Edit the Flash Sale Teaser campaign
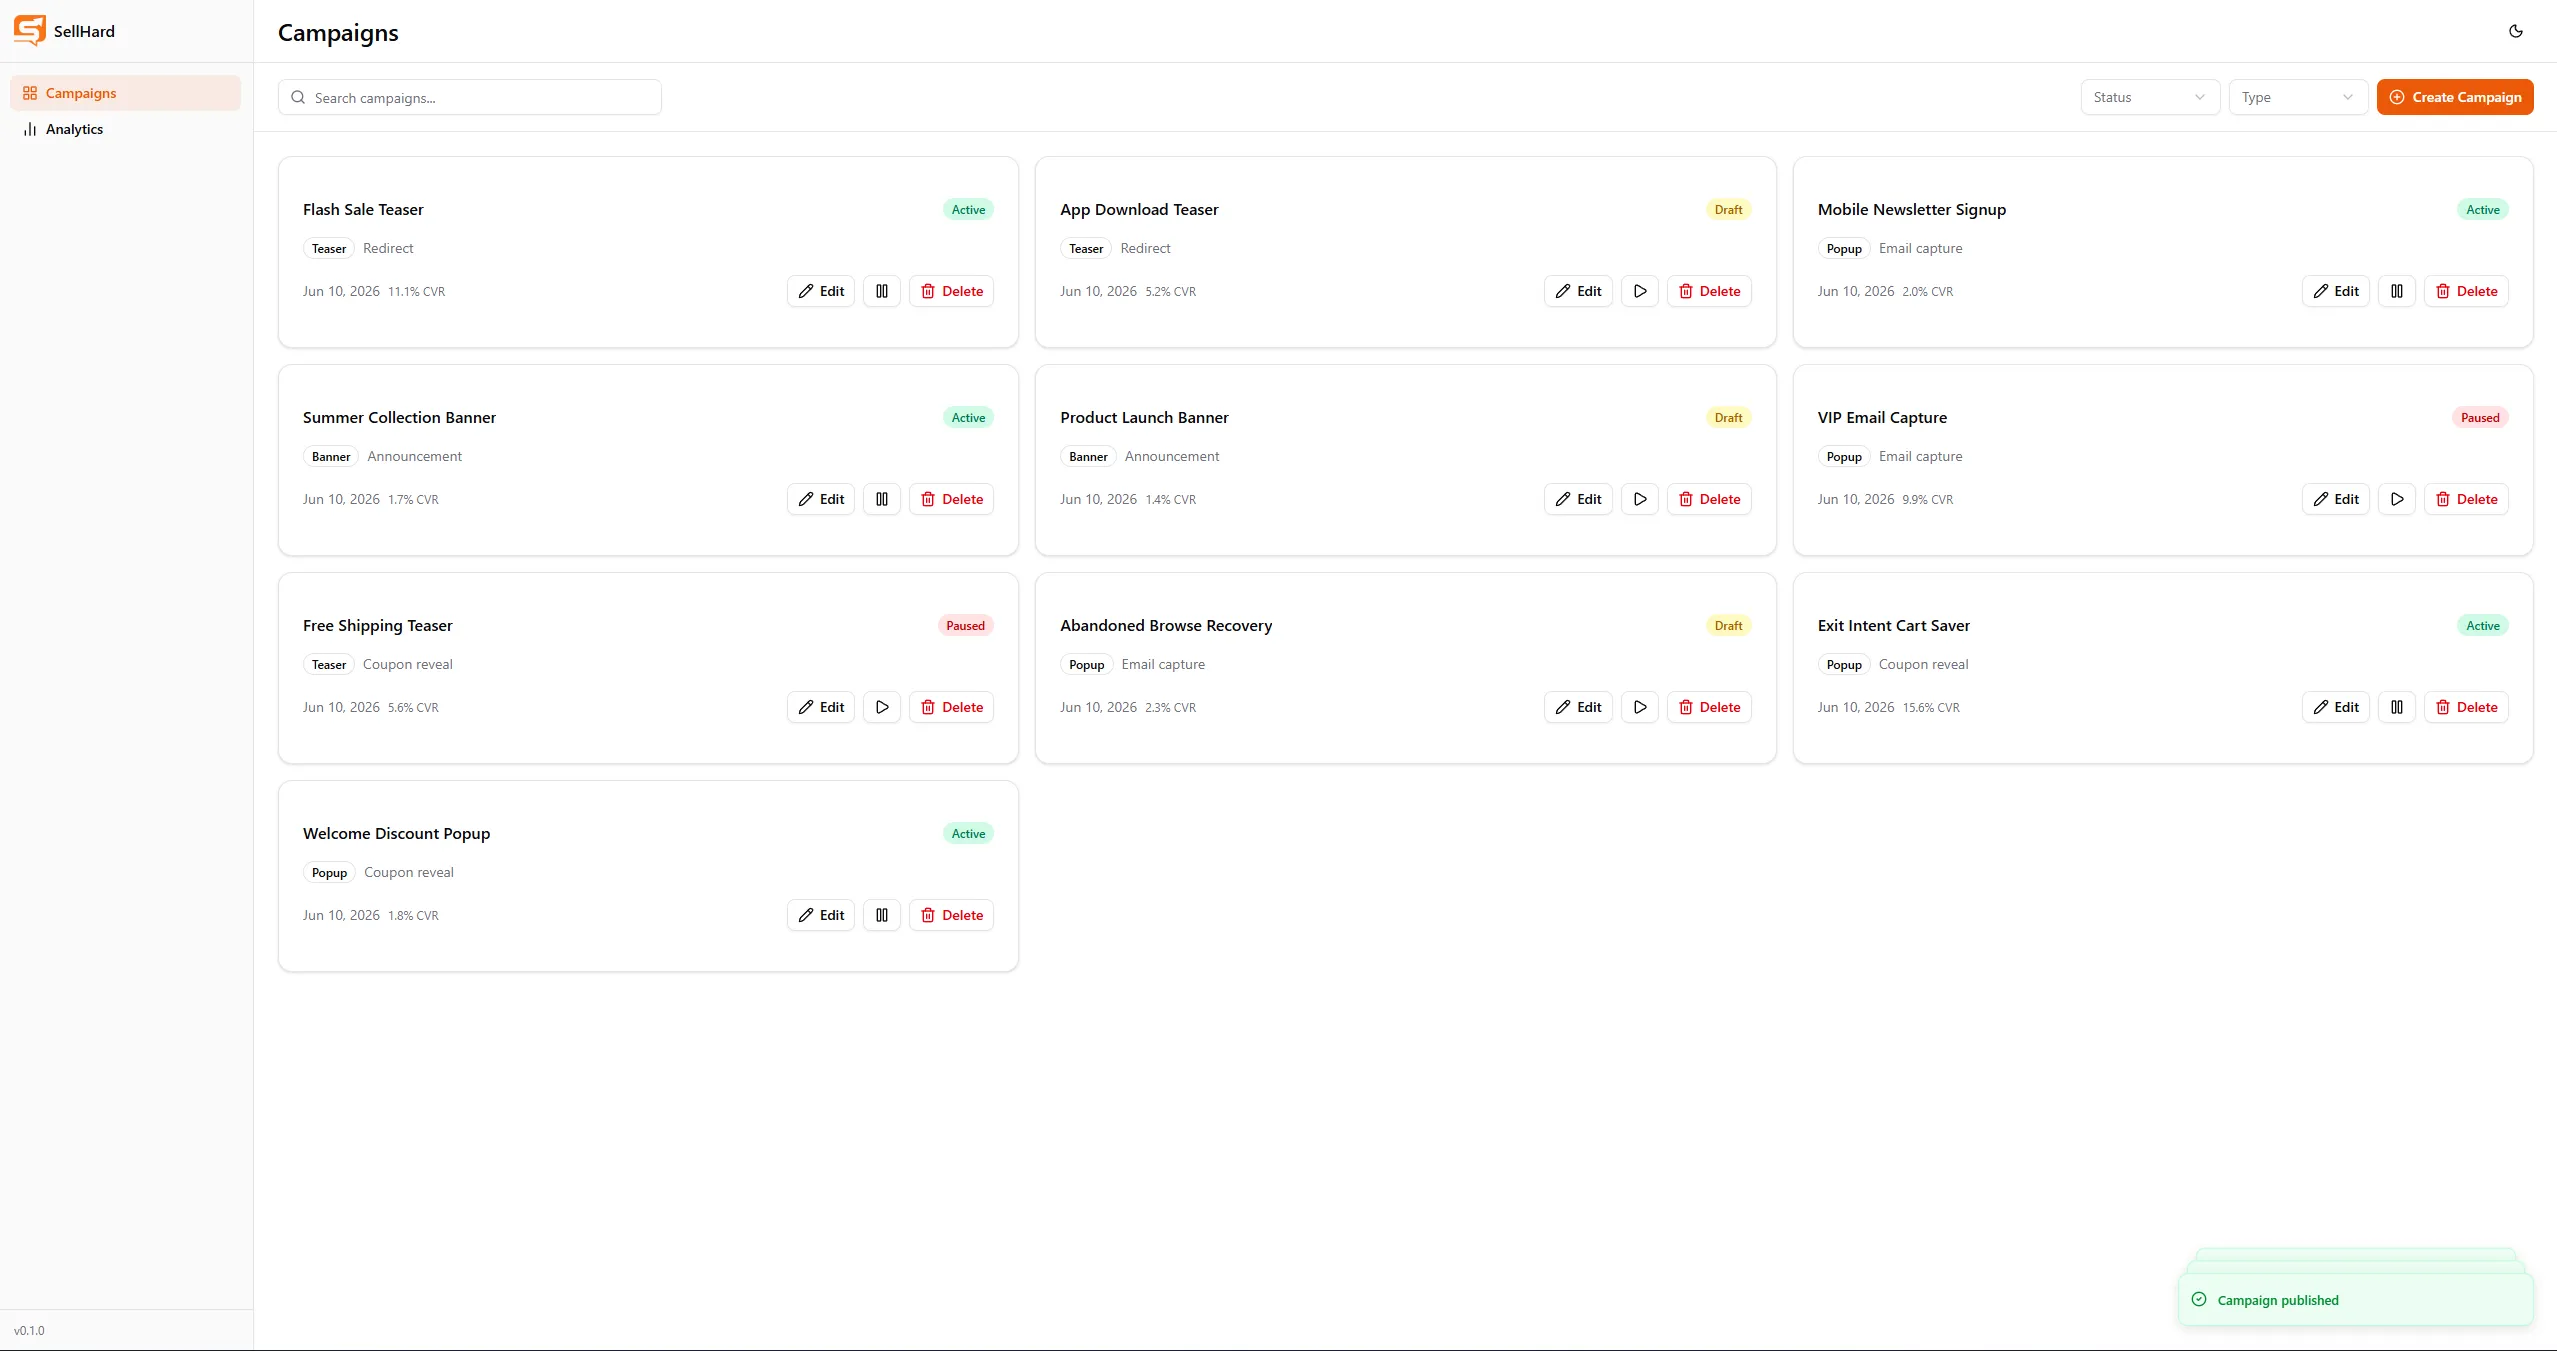Screen dimensions: 2557x1351 tap(821, 291)
